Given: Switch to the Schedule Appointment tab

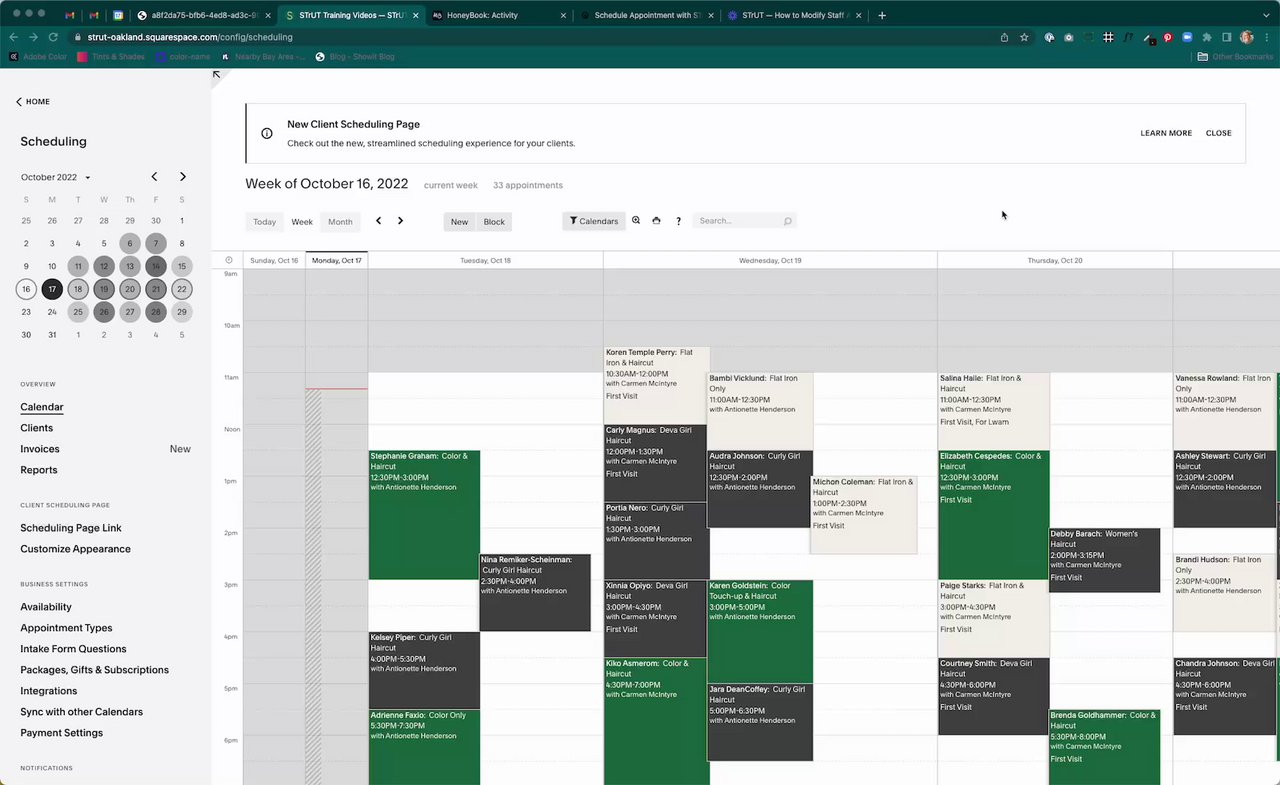Looking at the screenshot, I should click(647, 15).
